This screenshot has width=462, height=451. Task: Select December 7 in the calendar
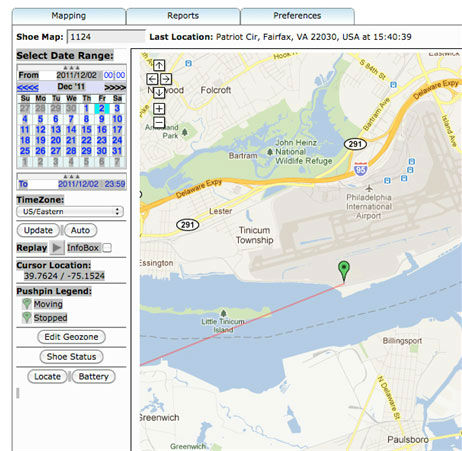pyautogui.click(x=71, y=119)
